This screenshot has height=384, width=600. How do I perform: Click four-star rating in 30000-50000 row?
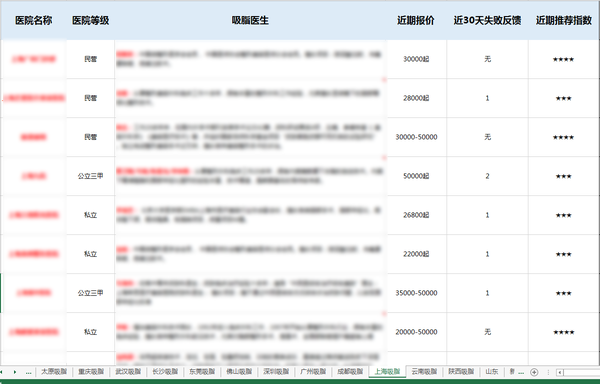pos(564,137)
